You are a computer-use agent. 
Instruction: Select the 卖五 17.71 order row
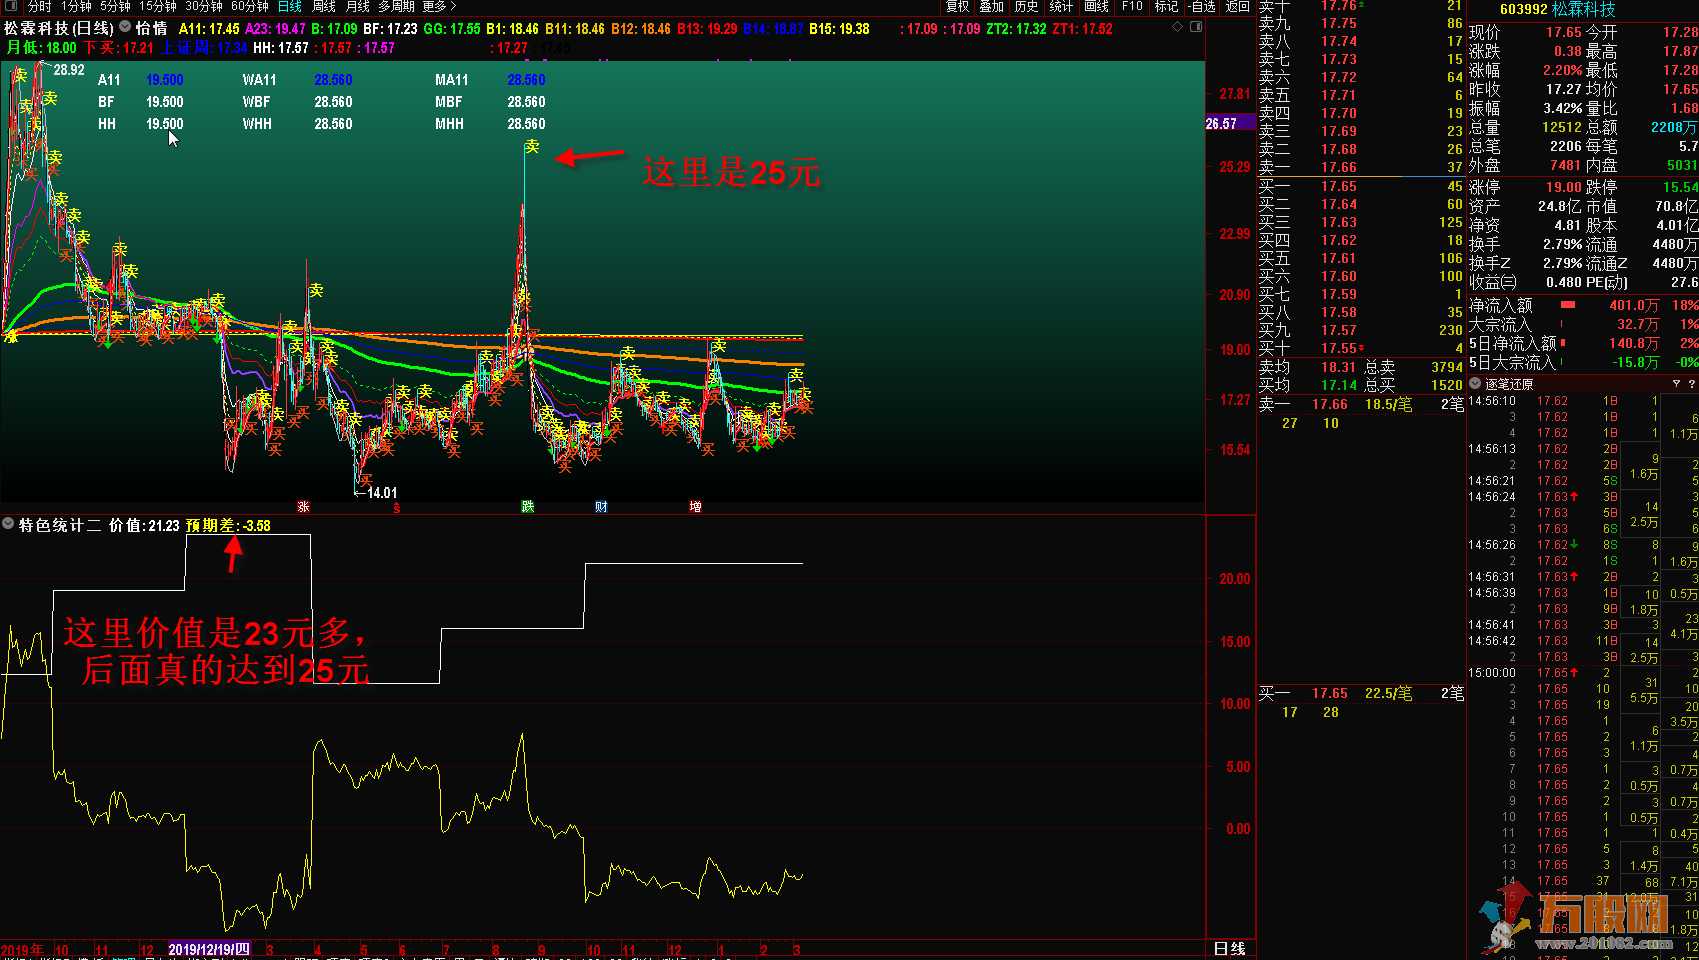coord(1361,95)
